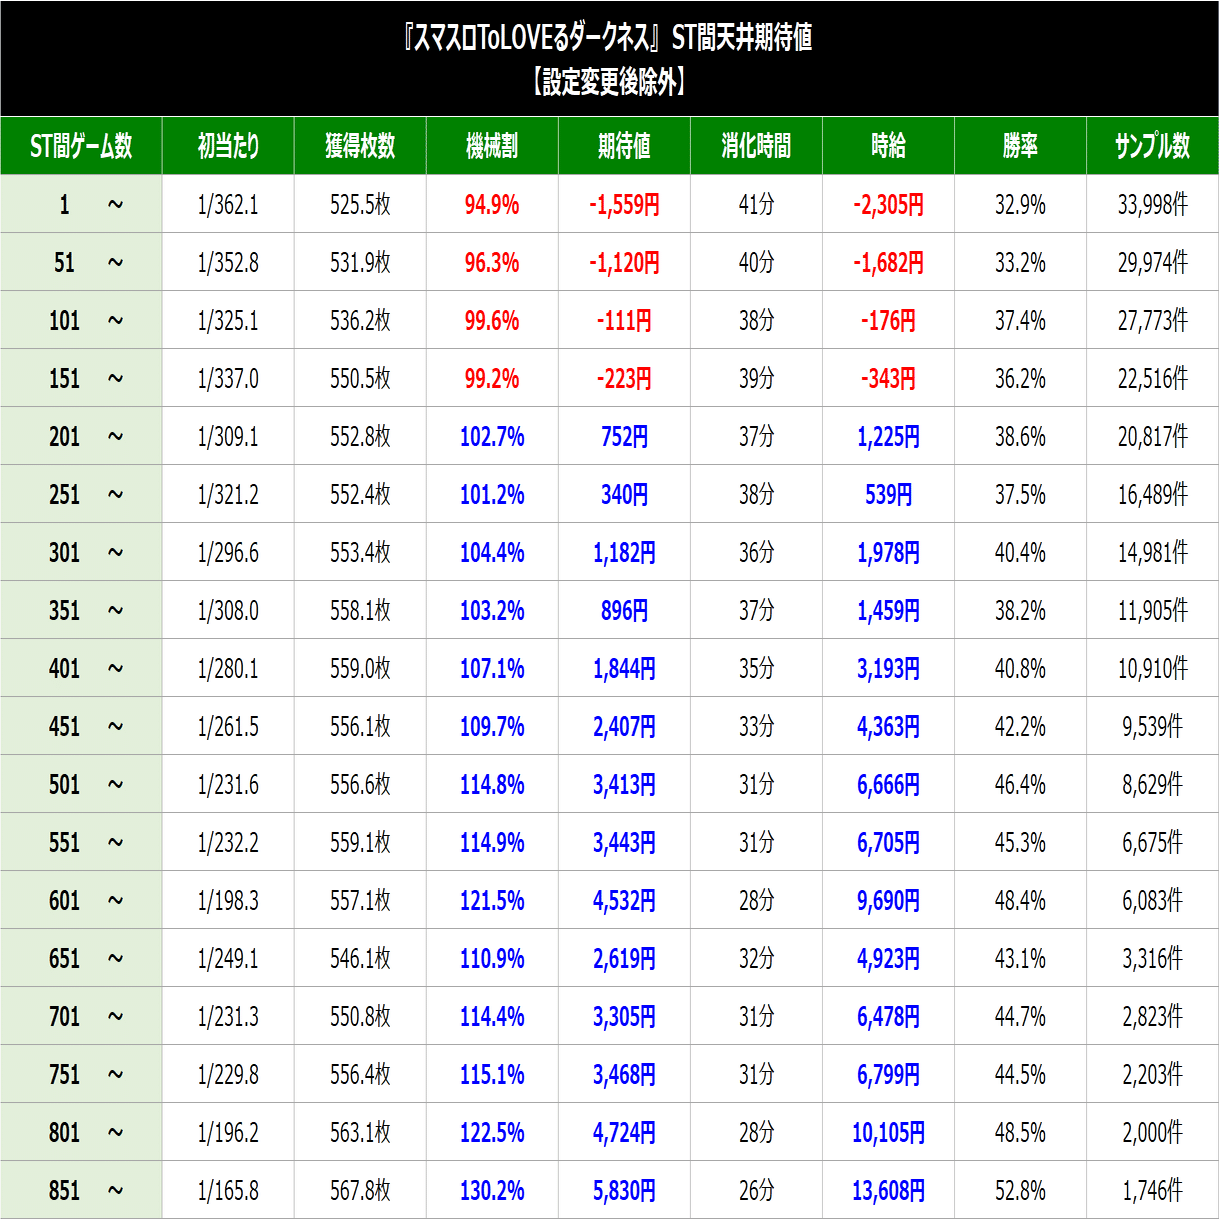Select the -176円 cell
The image size is (1219, 1219).
pyautogui.click(x=888, y=321)
